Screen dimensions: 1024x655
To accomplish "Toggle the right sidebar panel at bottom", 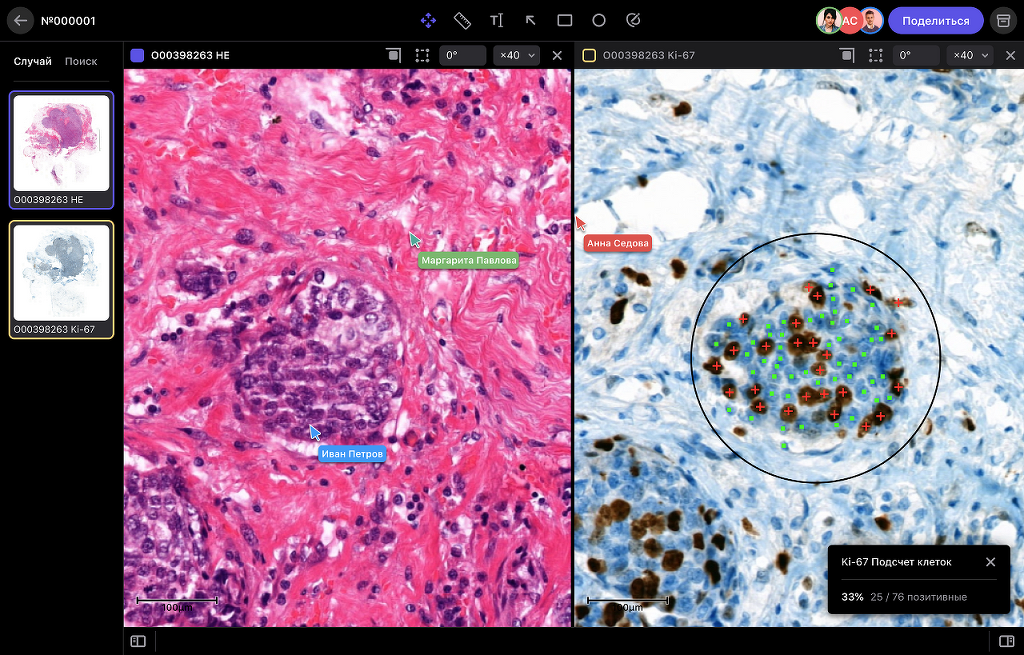I will tap(1006, 641).
